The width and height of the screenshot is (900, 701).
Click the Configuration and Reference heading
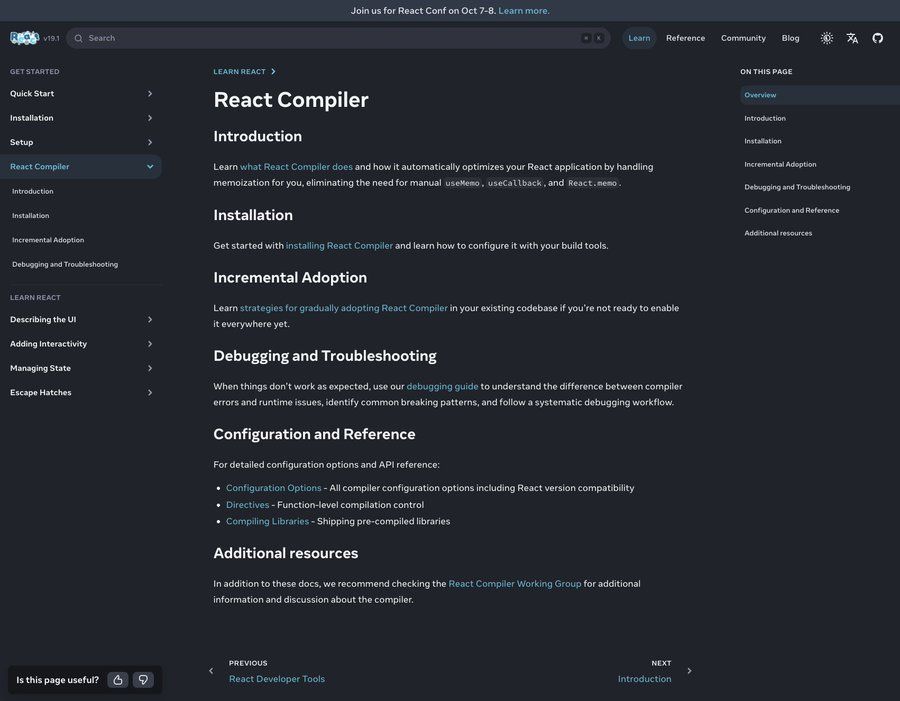pos(315,434)
